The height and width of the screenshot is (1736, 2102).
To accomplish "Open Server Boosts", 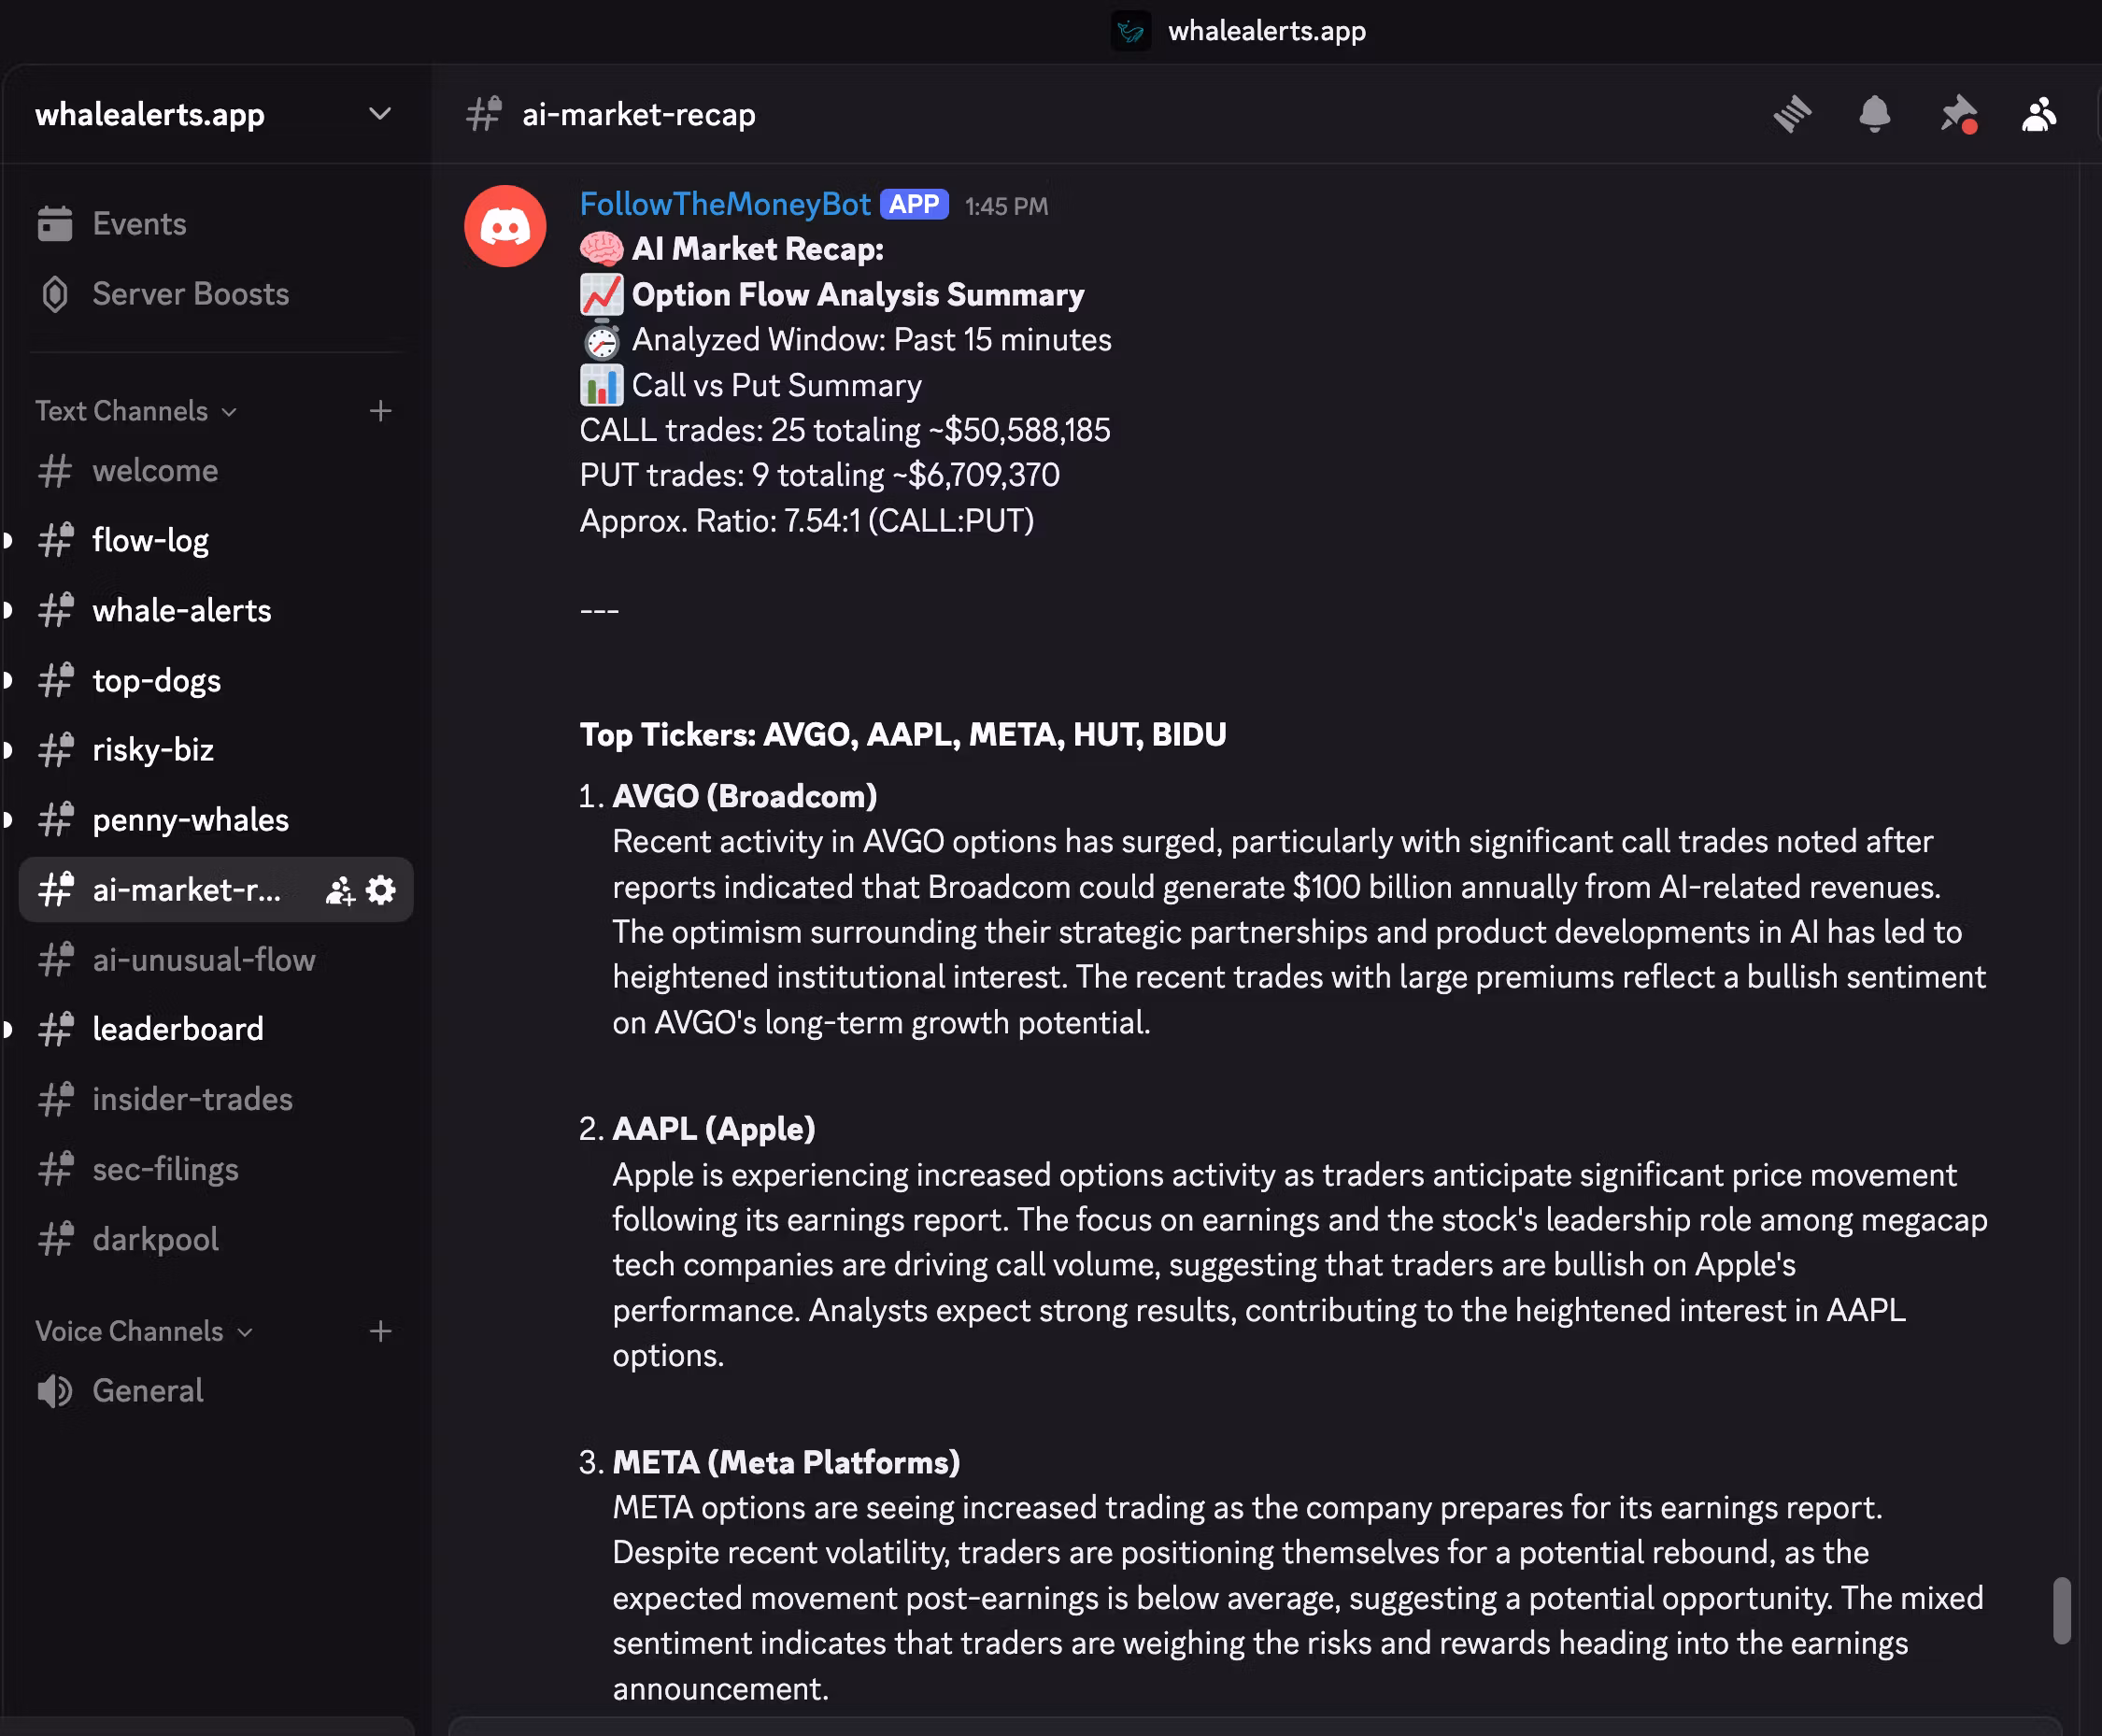I will (x=190, y=294).
